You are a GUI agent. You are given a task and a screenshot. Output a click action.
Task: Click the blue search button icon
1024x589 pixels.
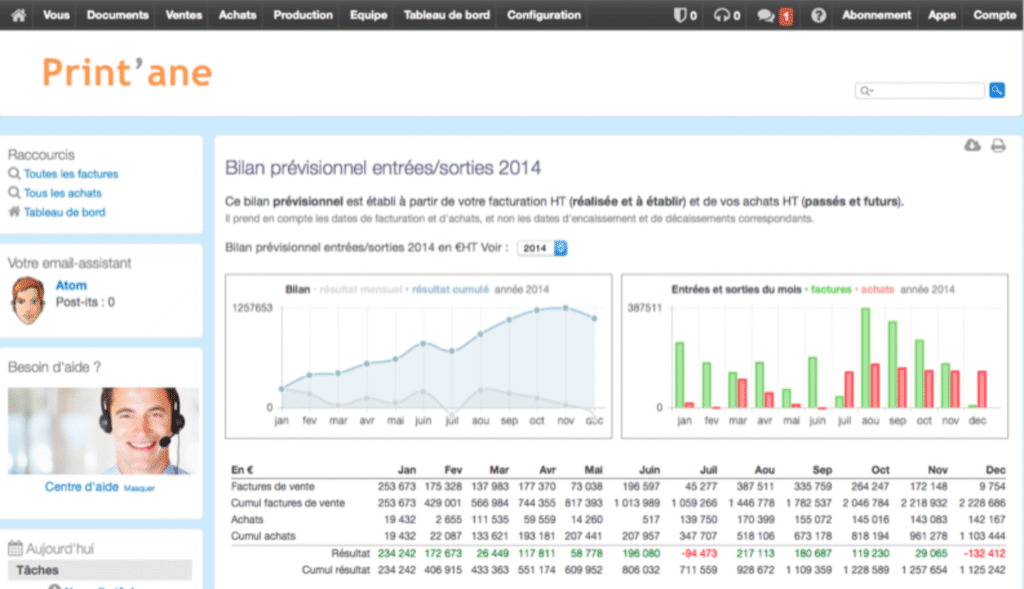[996, 90]
